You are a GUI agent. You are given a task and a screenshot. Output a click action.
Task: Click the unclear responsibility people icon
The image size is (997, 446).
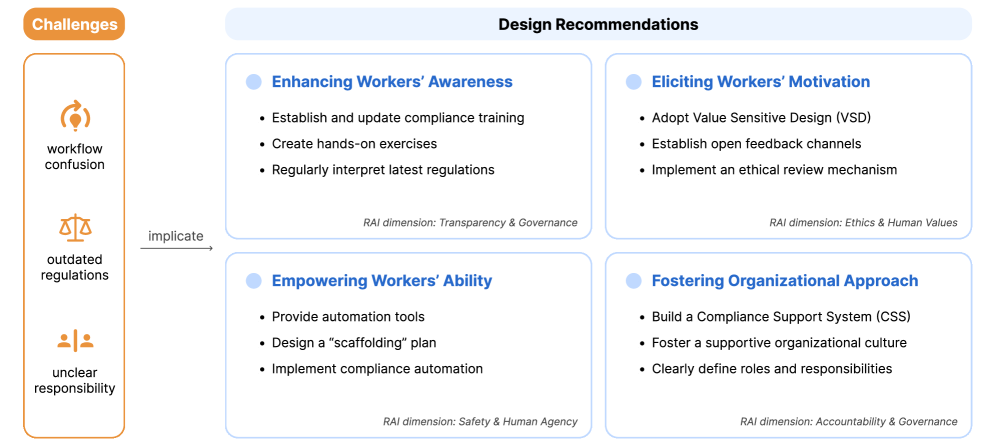[x=74, y=341]
